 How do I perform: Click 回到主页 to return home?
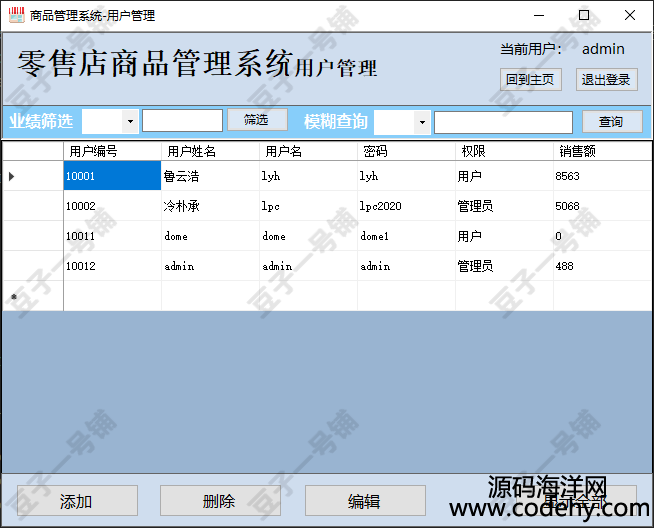click(x=531, y=79)
